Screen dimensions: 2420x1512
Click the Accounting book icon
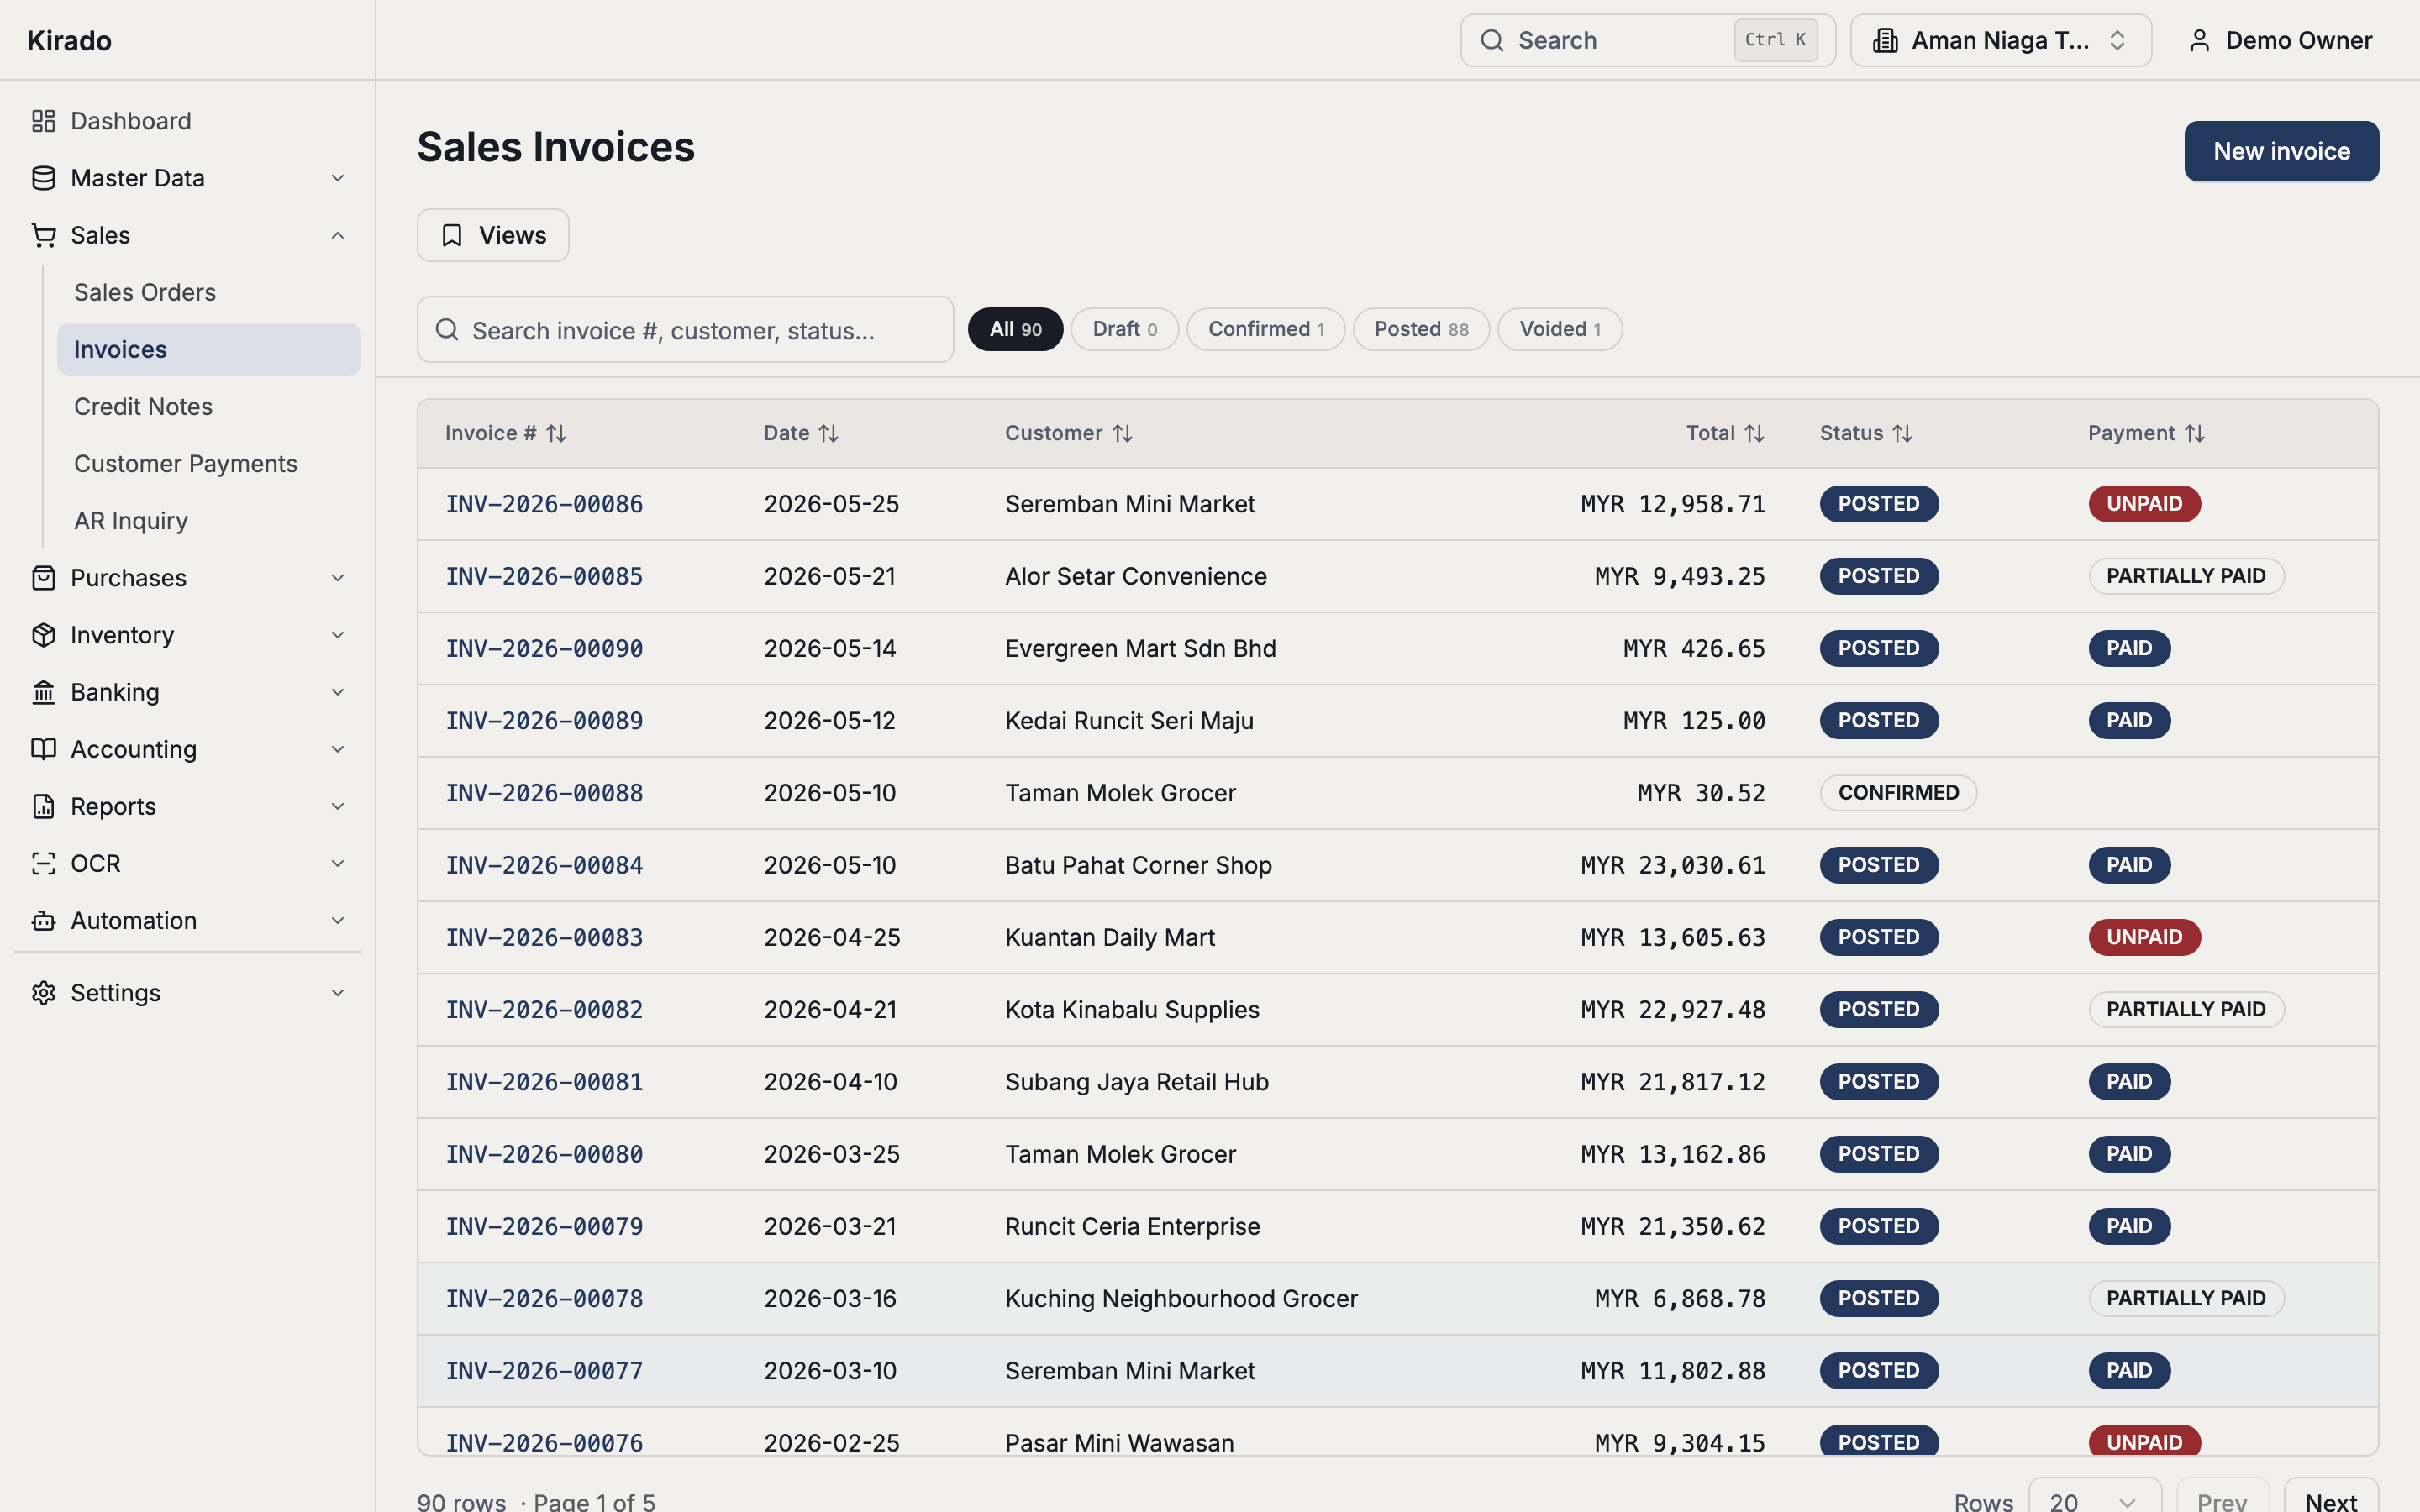[43, 749]
